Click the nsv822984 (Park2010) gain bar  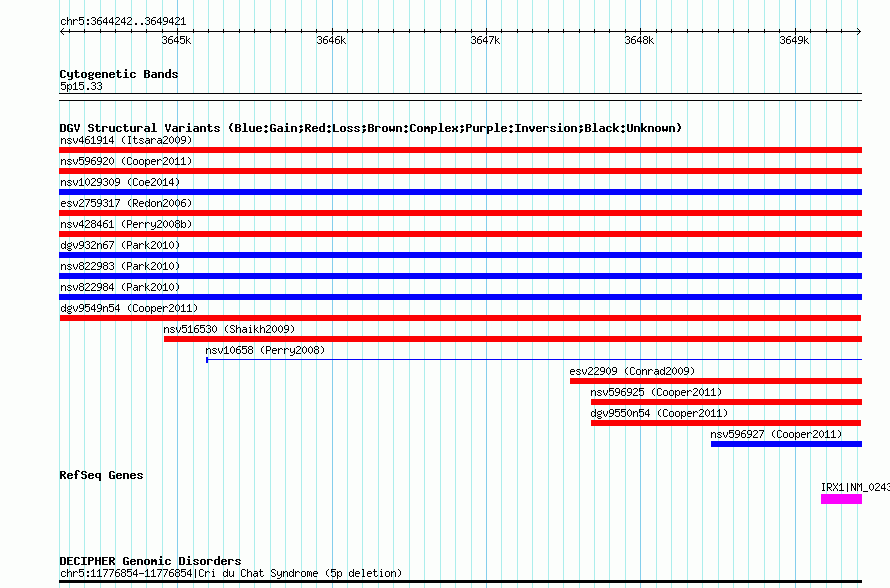pos(460,297)
